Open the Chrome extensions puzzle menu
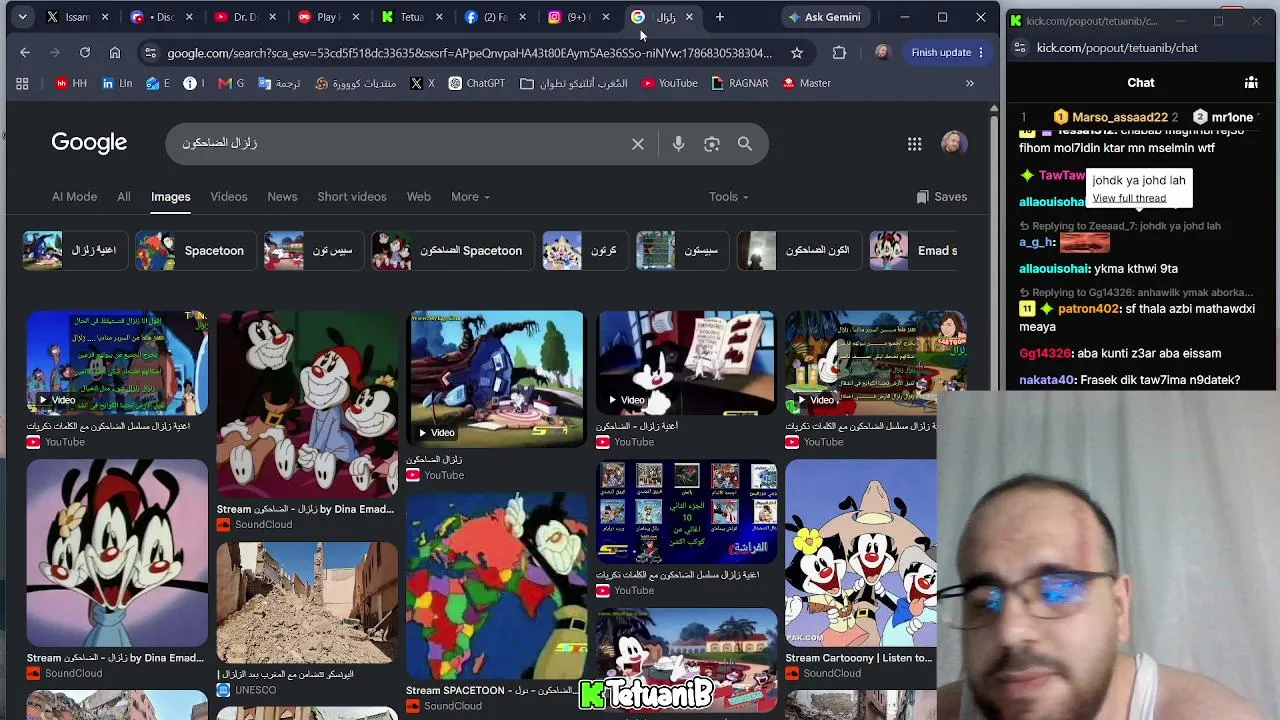The height and width of the screenshot is (720, 1280). point(839,52)
